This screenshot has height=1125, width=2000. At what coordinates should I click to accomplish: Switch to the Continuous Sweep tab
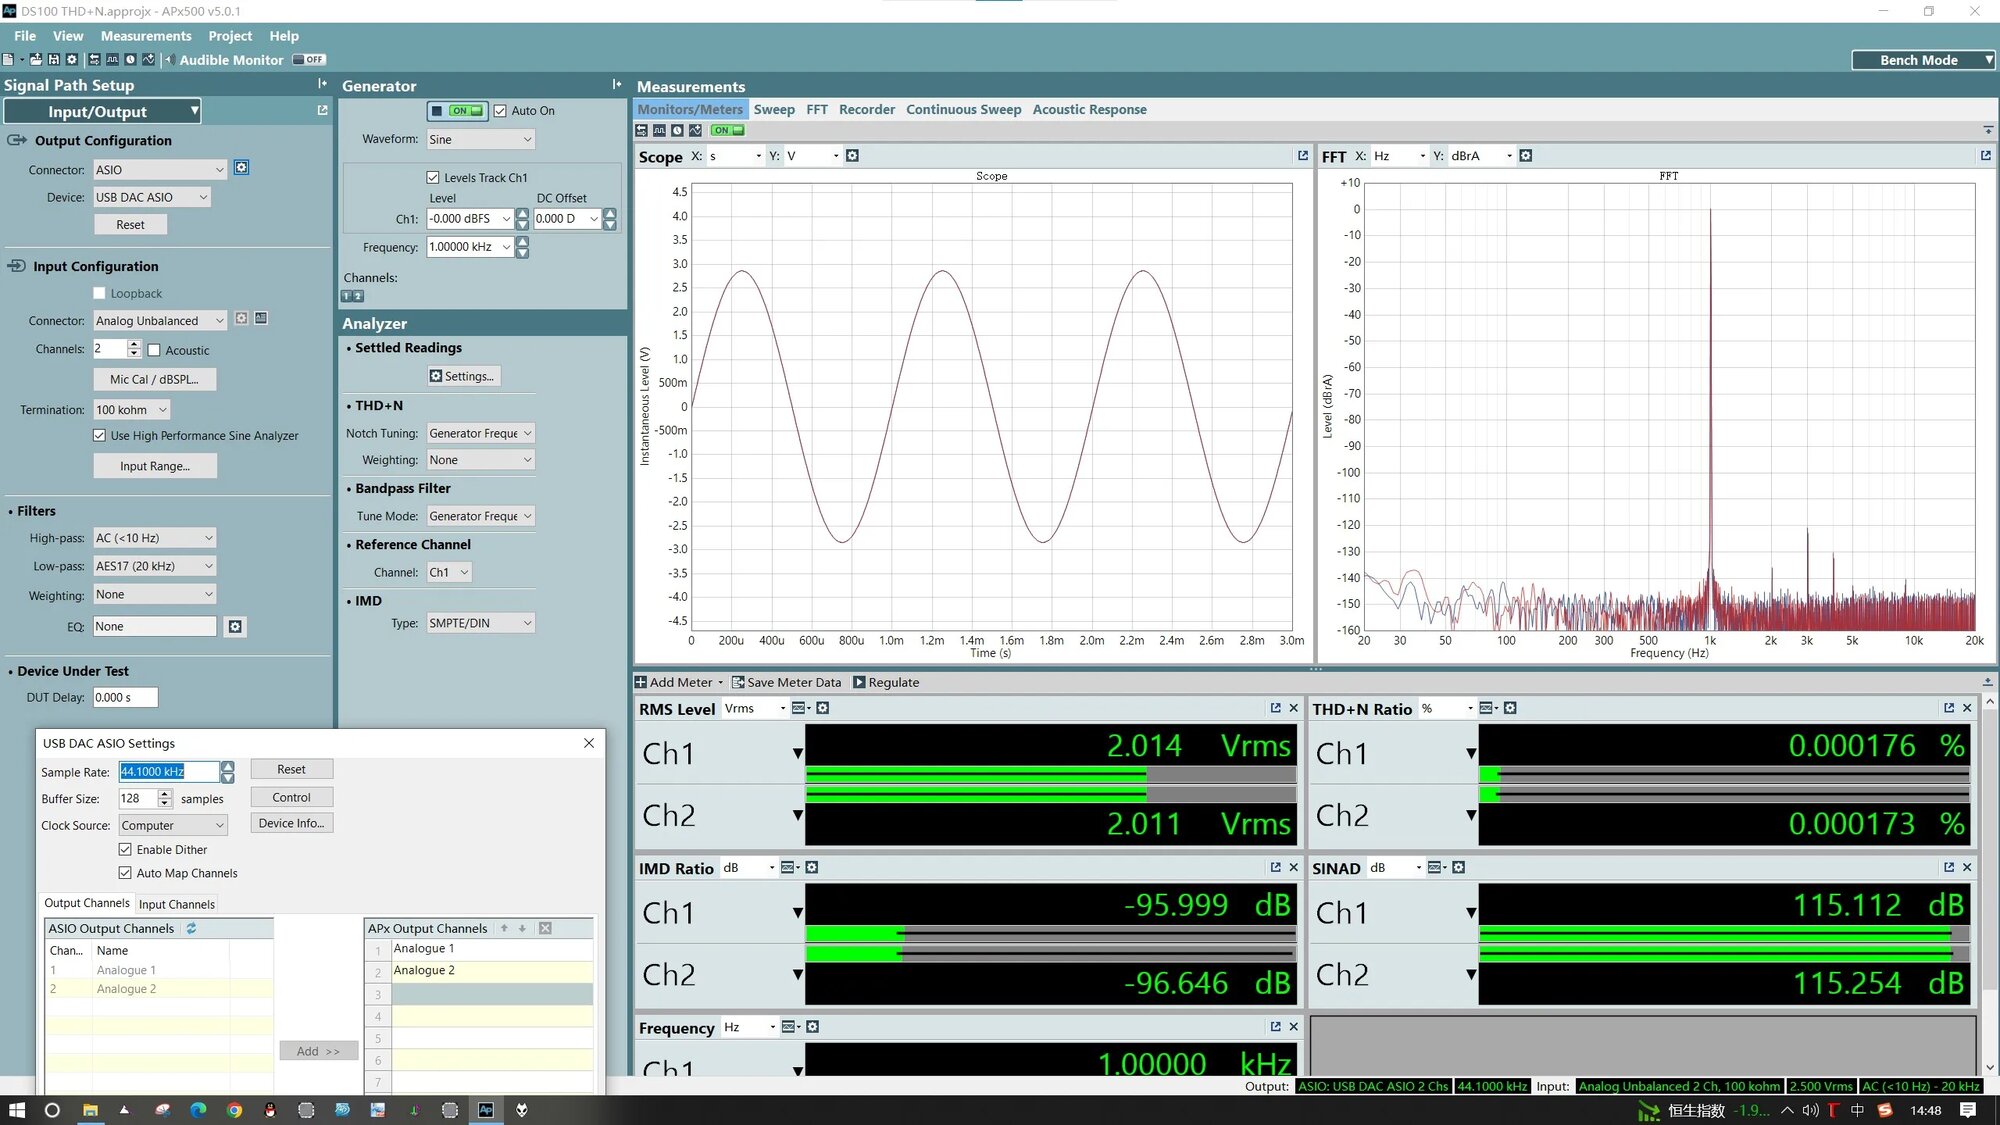963,110
